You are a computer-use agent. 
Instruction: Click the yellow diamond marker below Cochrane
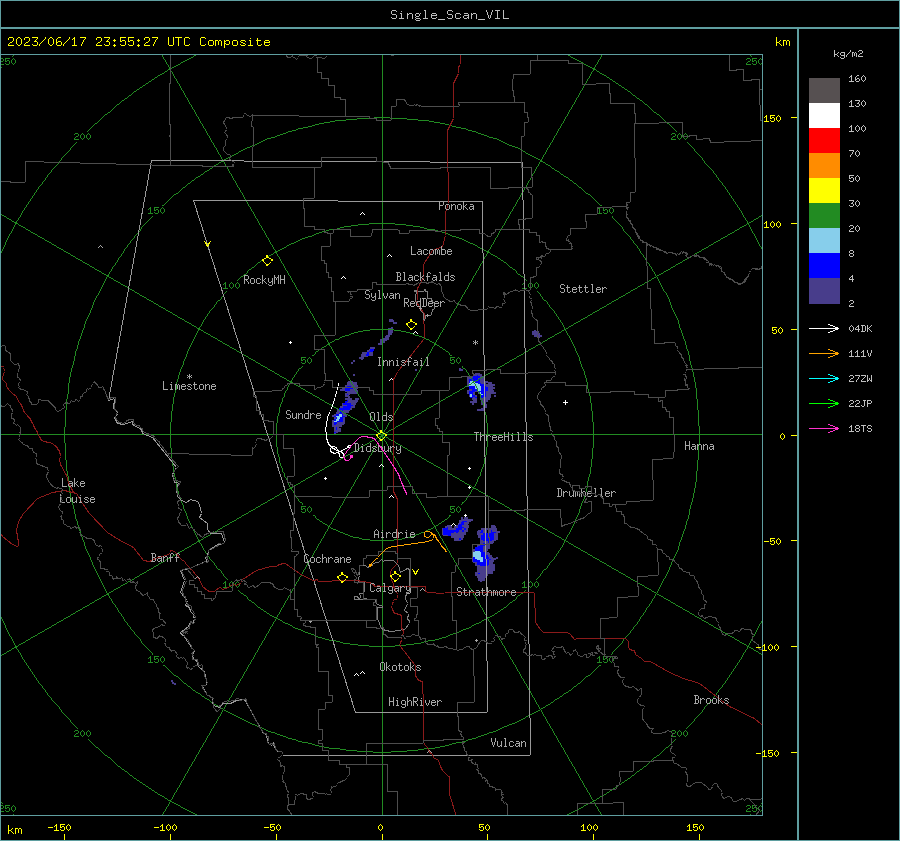[x=342, y=578]
